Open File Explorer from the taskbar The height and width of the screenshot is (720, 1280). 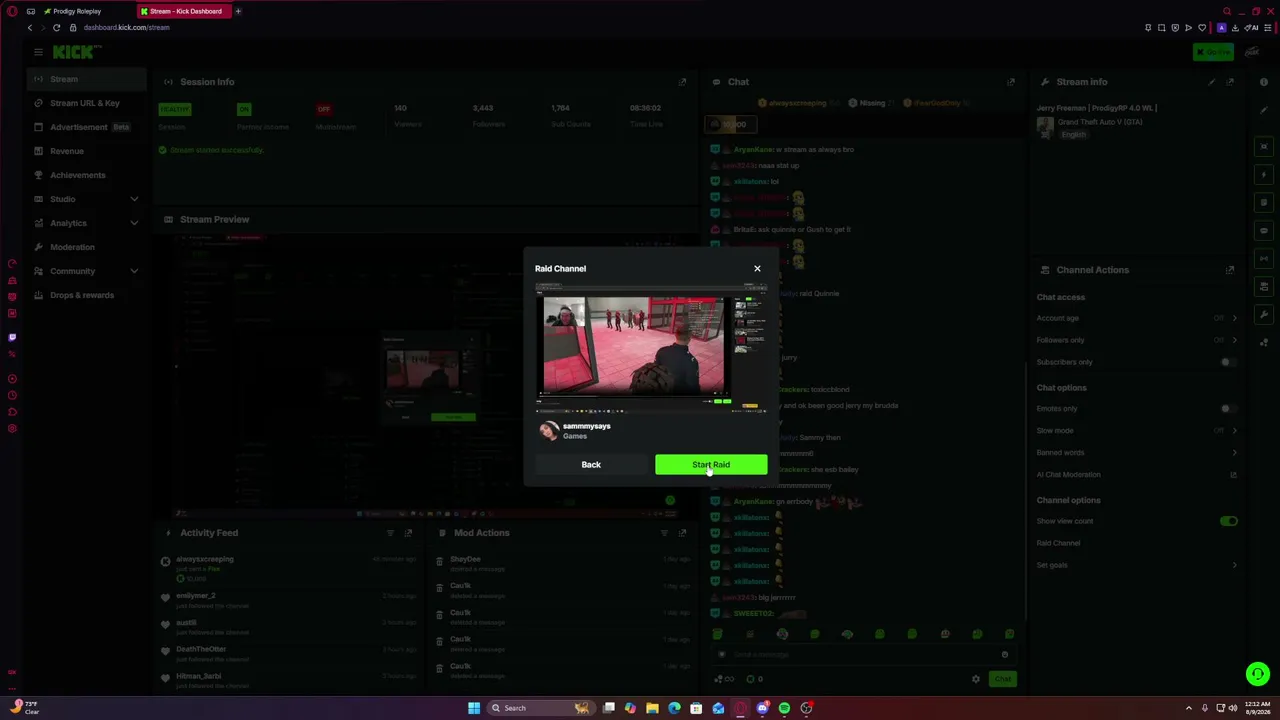tap(652, 708)
